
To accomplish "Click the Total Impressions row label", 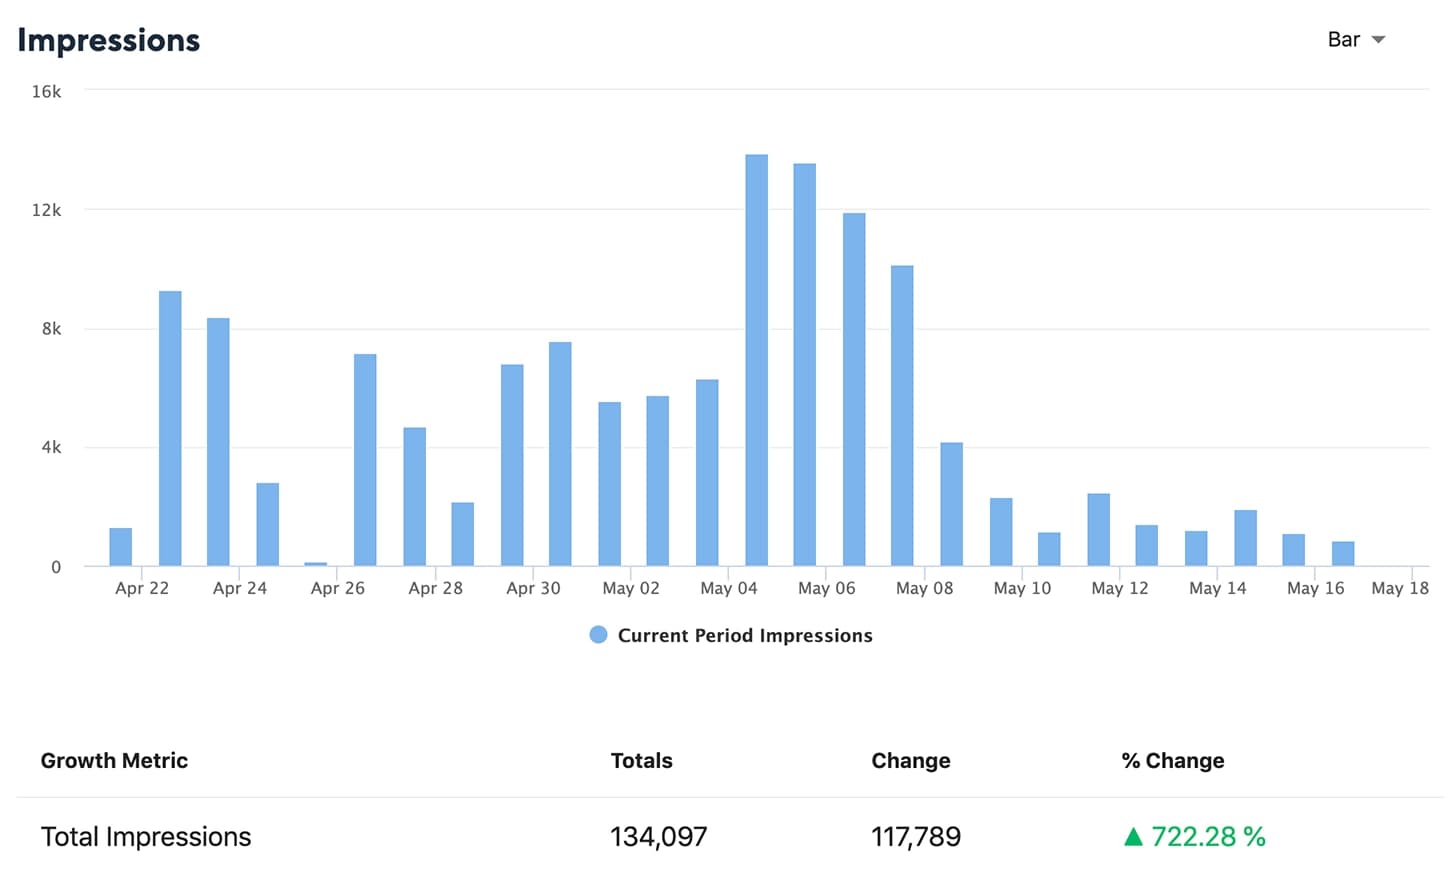I will (146, 837).
